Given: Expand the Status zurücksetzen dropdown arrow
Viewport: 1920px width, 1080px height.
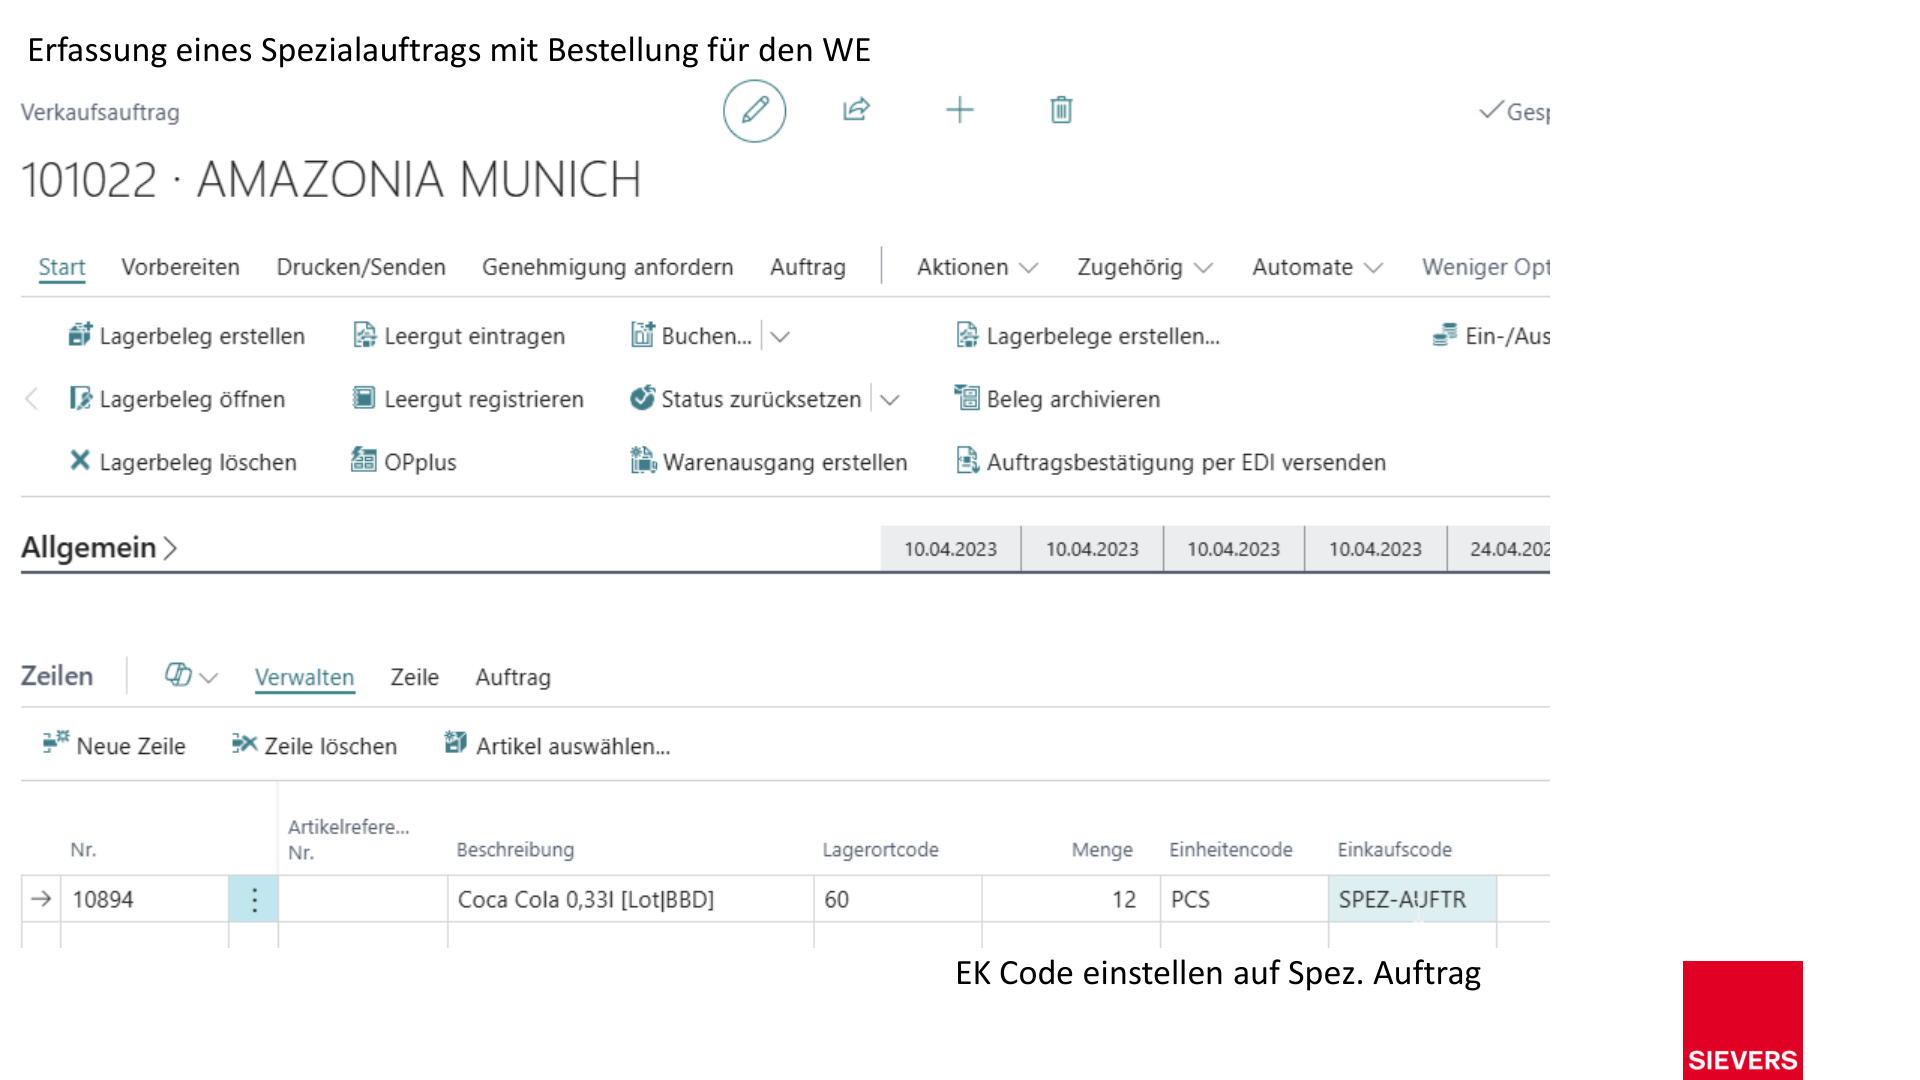Looking at the screenshot, I should tap(890, 400).
